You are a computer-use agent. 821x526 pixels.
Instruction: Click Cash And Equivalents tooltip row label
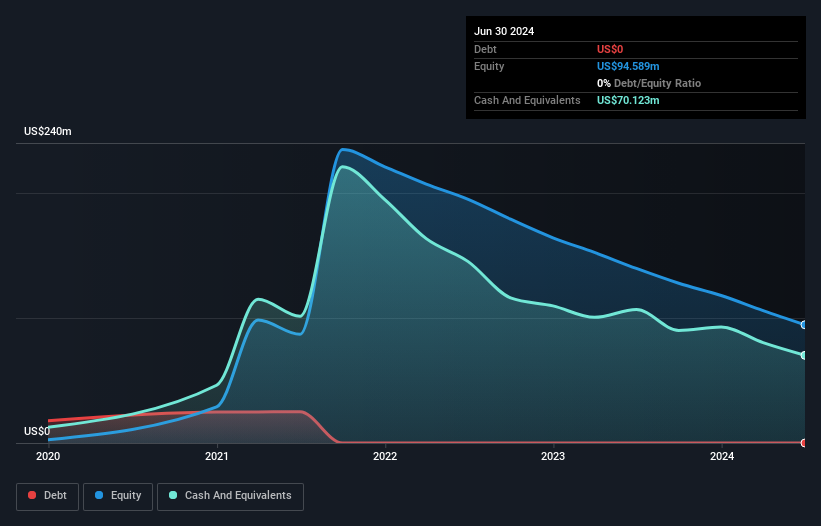pos(527,100)
